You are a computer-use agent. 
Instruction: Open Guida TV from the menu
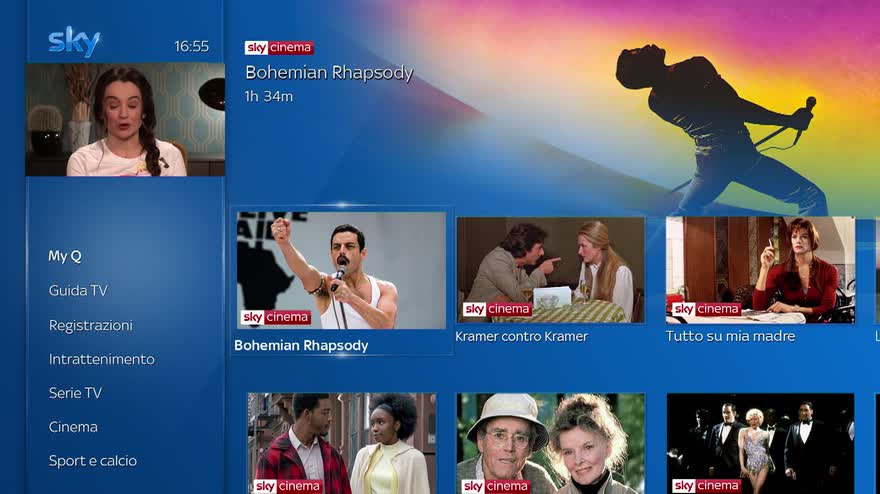(x=78, y=291)
